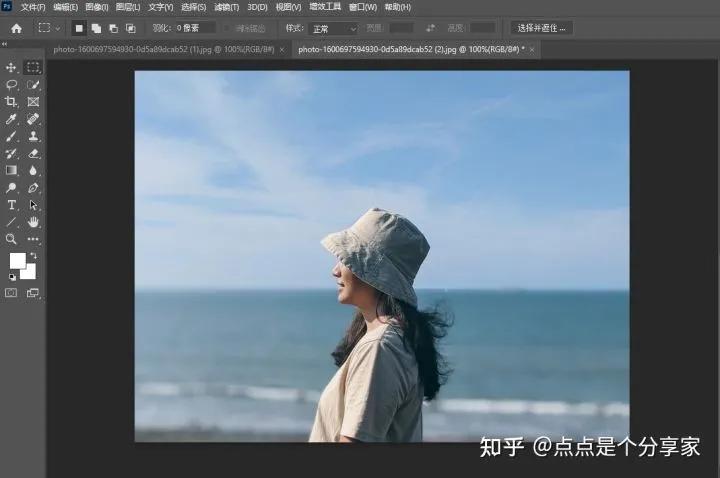Open the 样式 style dropdown

[333, 29]
